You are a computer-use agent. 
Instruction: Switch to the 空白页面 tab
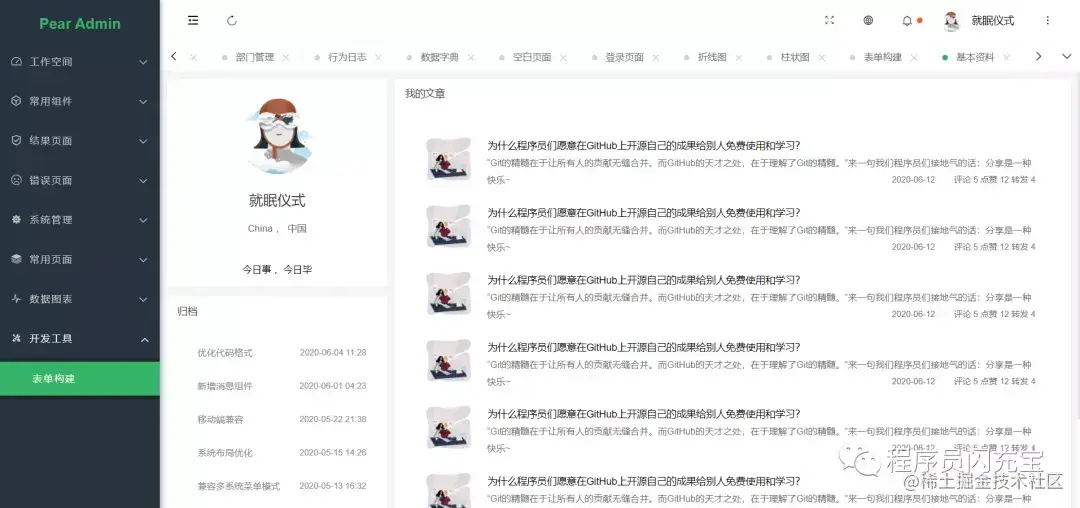[x=532, y=58]
